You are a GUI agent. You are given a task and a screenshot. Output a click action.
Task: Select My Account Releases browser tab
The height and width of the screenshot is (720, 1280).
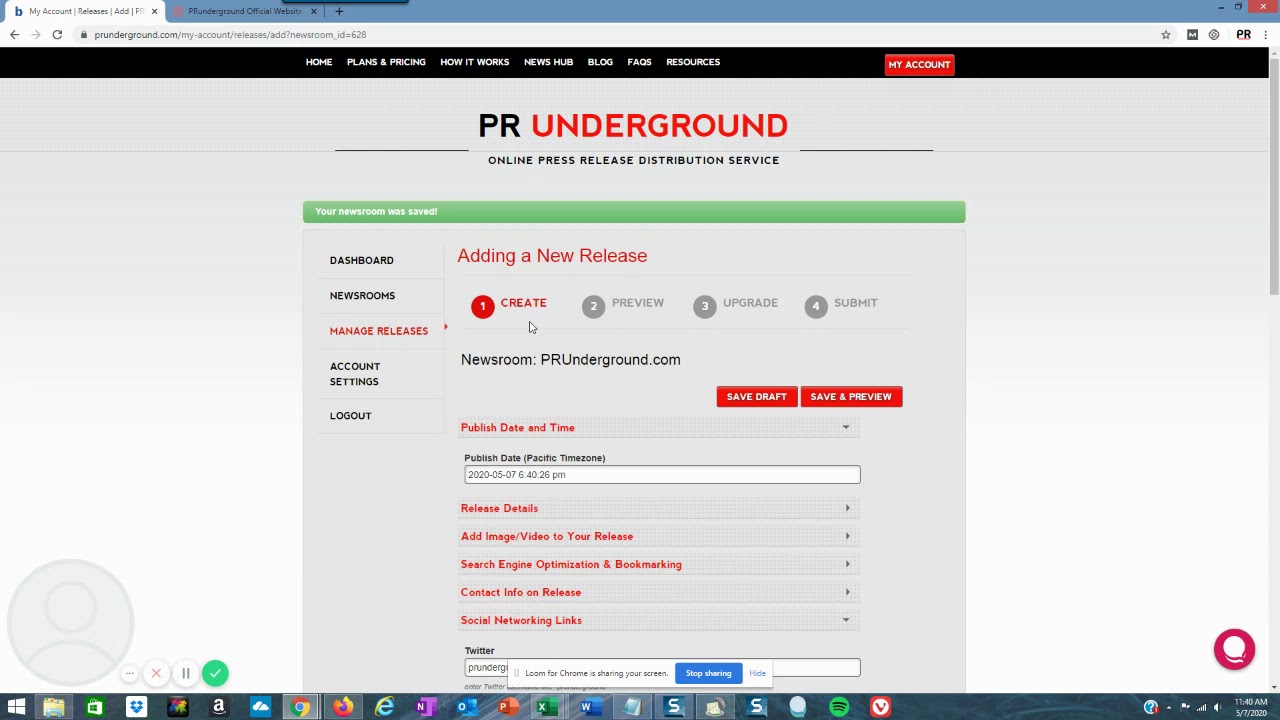[x=85, y=11]
